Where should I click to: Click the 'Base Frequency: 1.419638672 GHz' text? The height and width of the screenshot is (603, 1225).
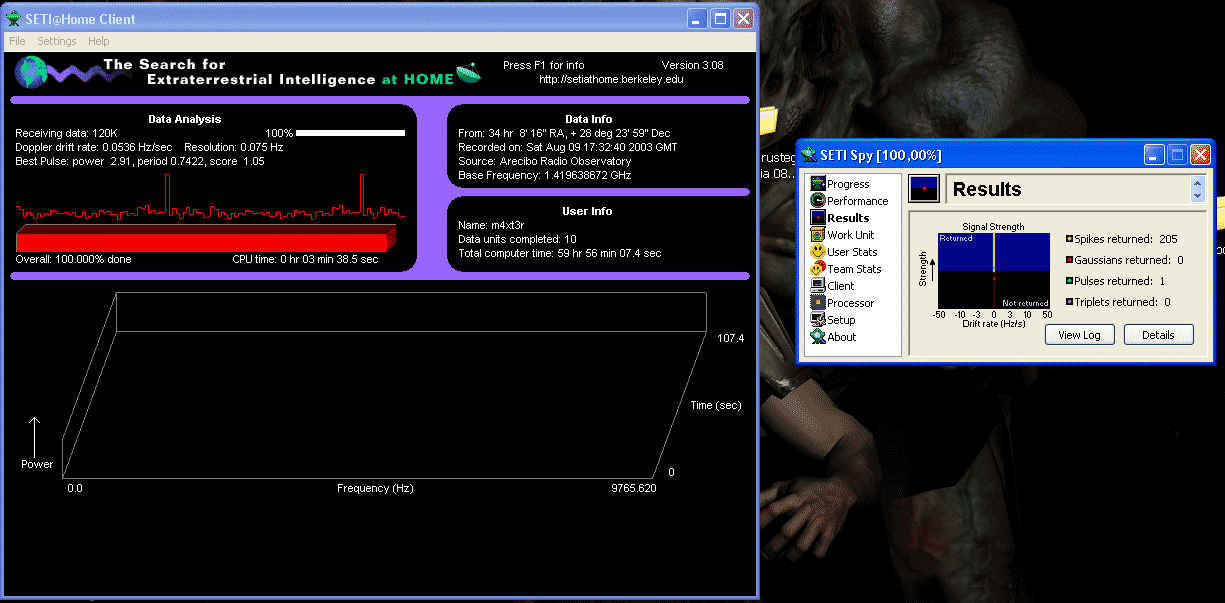[545, 175]
